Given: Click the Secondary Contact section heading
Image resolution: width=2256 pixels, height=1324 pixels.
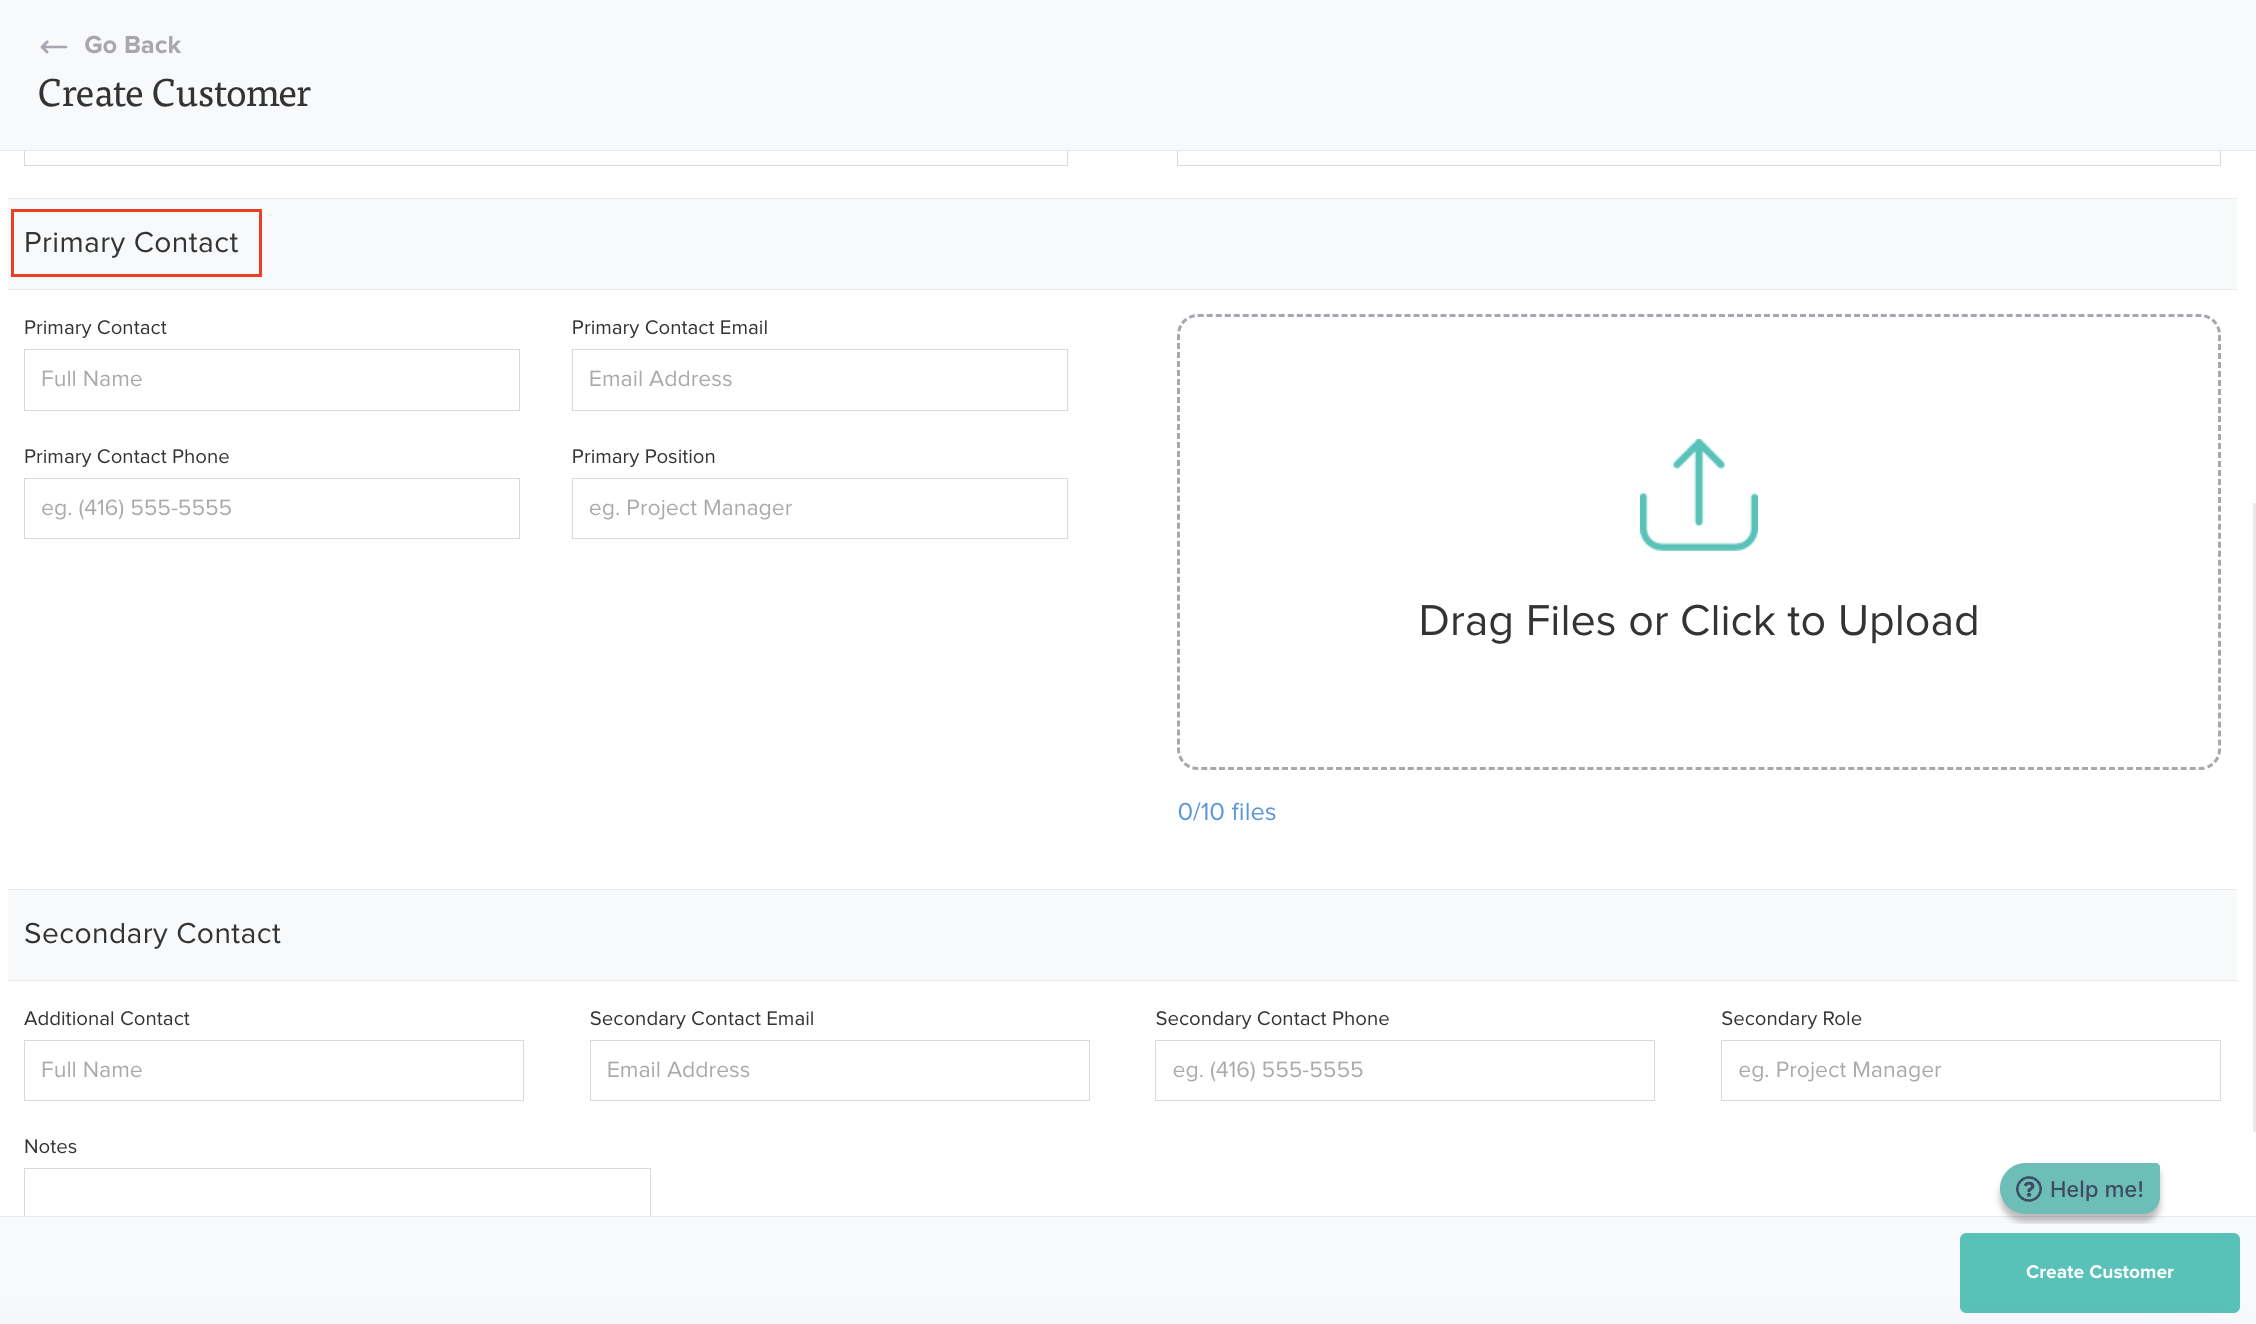Looking at the screenshot, I should tap(152, 934).
